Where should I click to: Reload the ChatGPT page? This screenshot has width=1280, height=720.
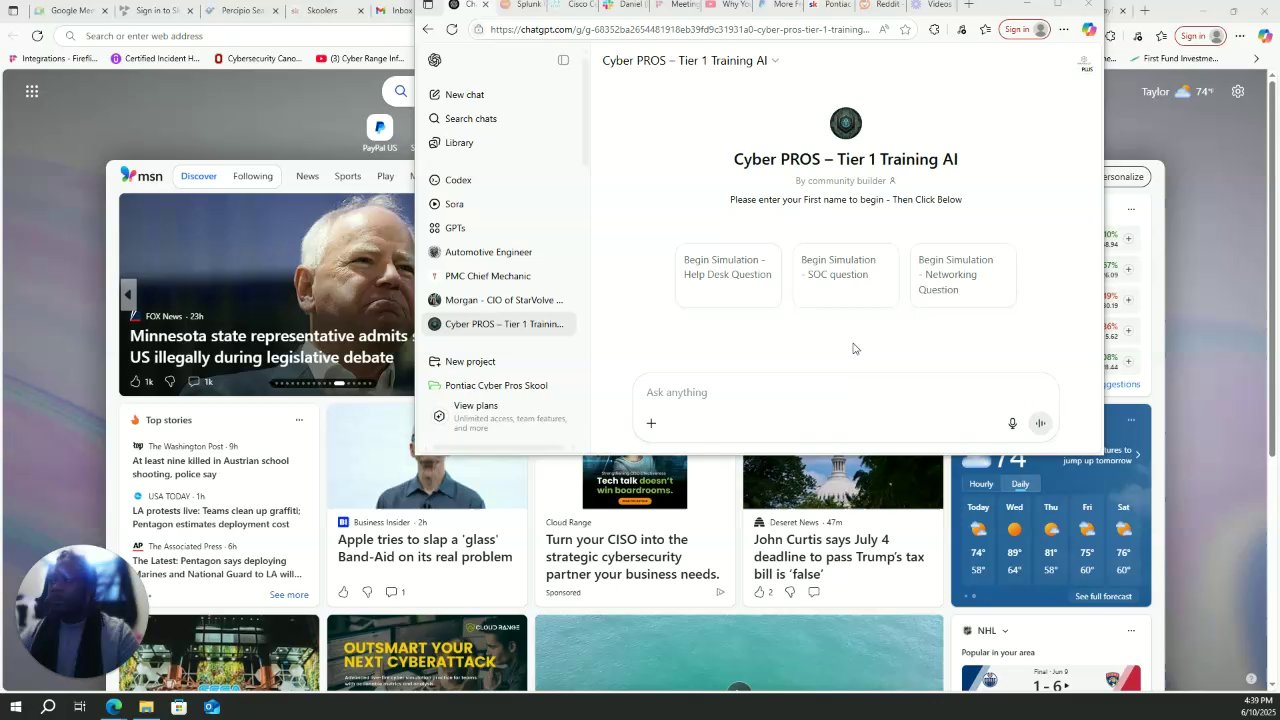[452, 30]
